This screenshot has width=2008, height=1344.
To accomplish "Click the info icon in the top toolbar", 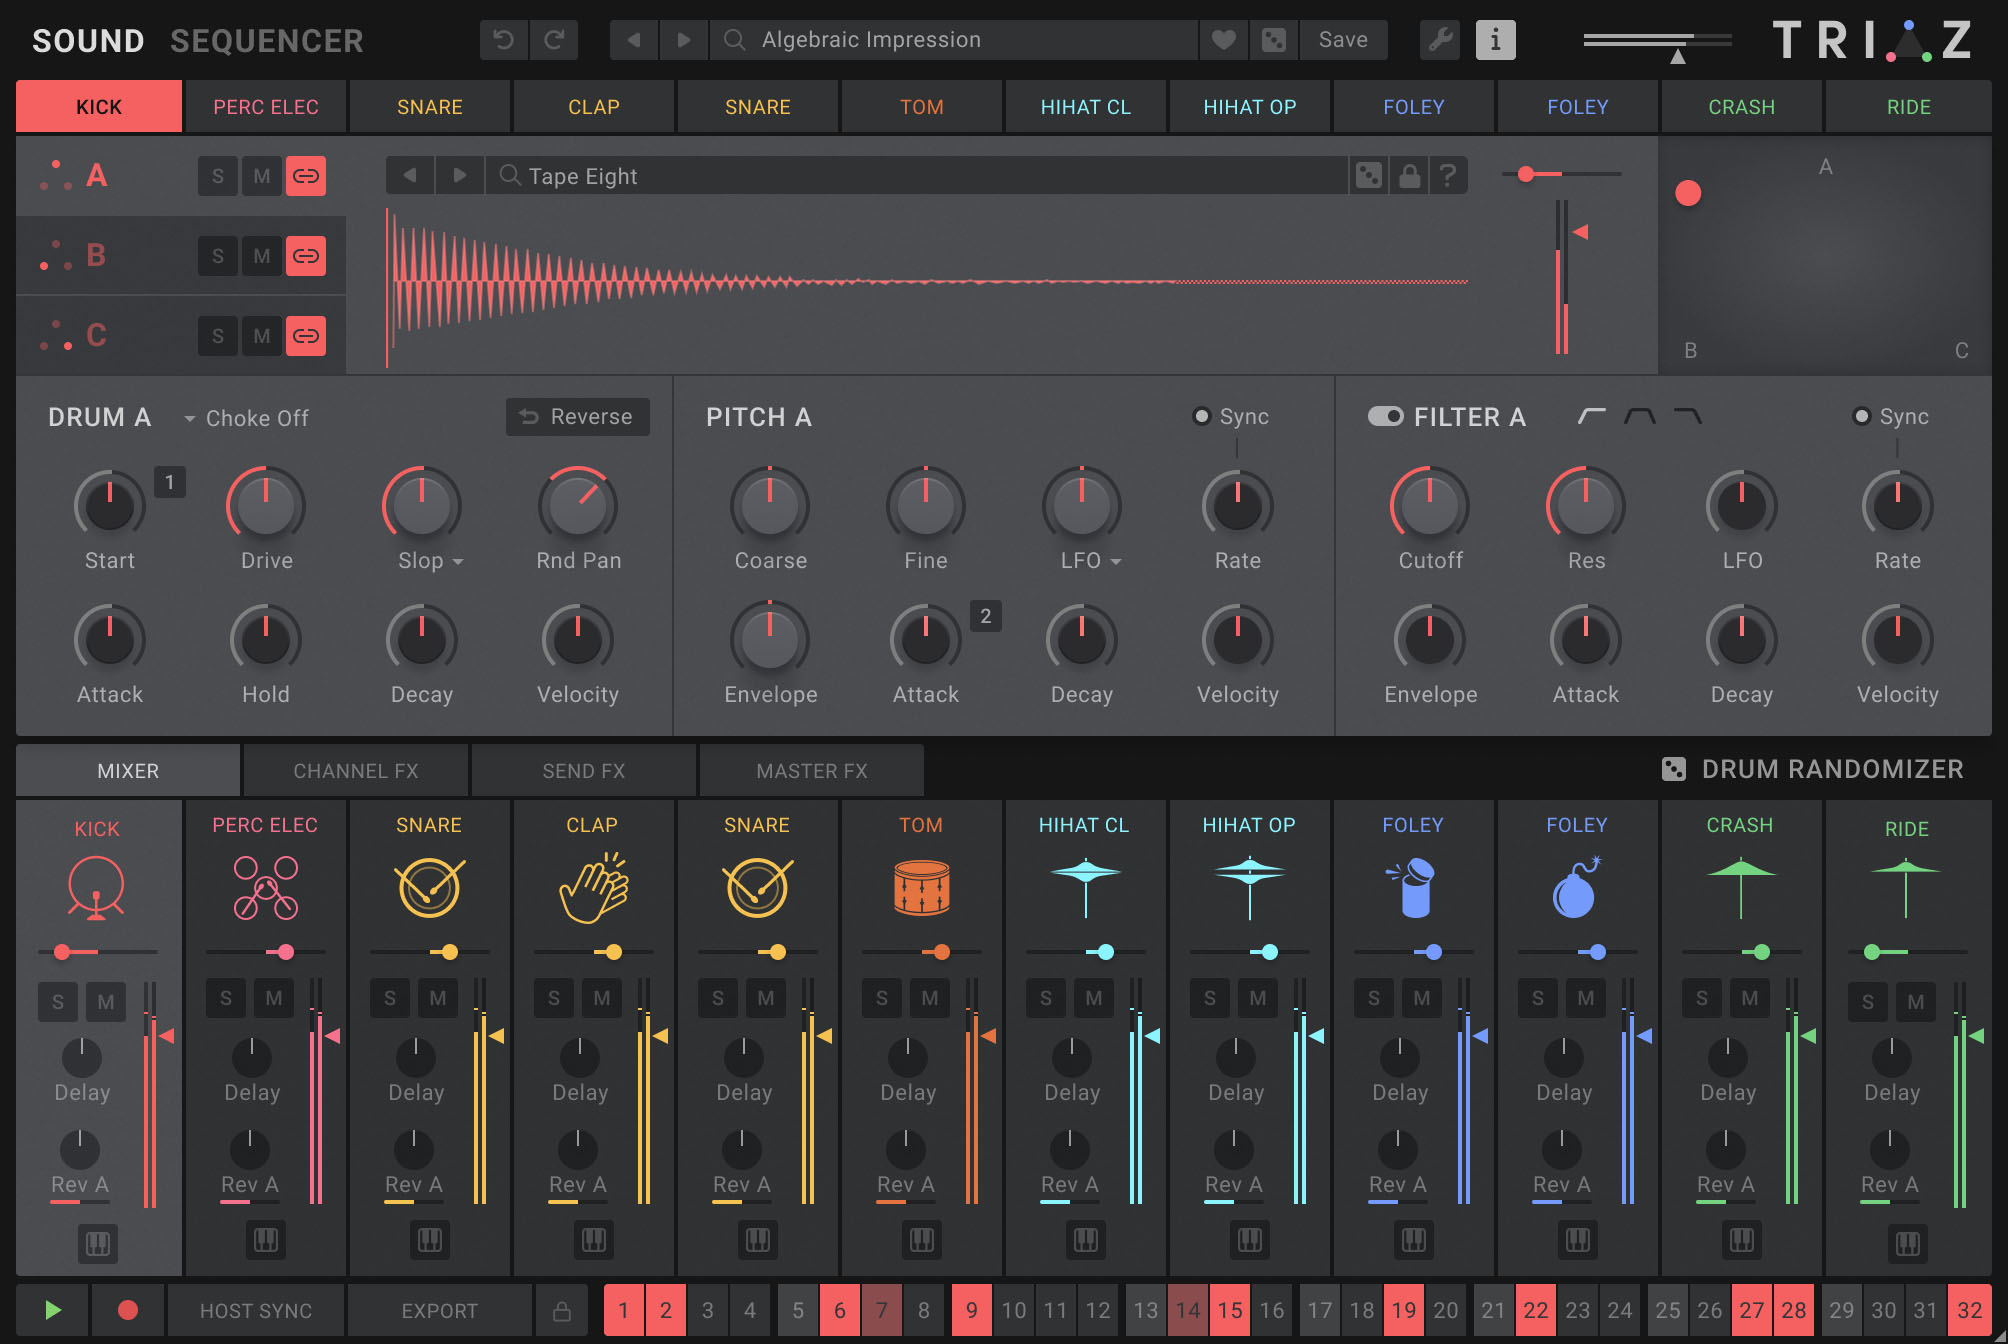I will tap(1495, 40).
